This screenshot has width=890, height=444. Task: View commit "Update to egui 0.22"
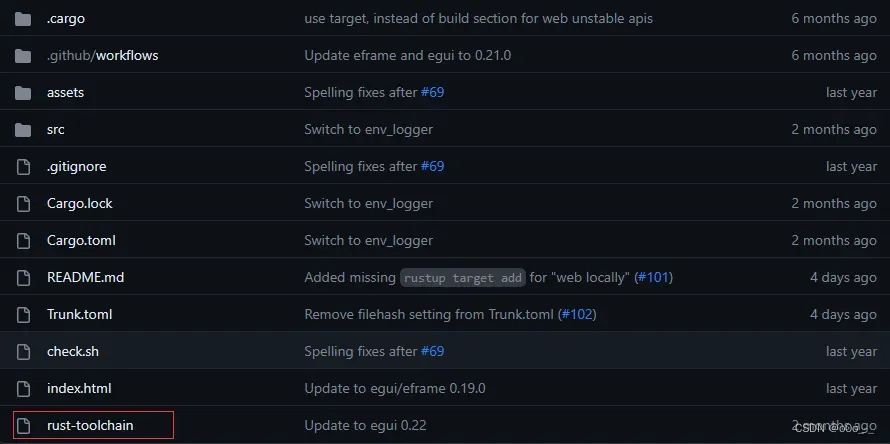coord(365,426)
